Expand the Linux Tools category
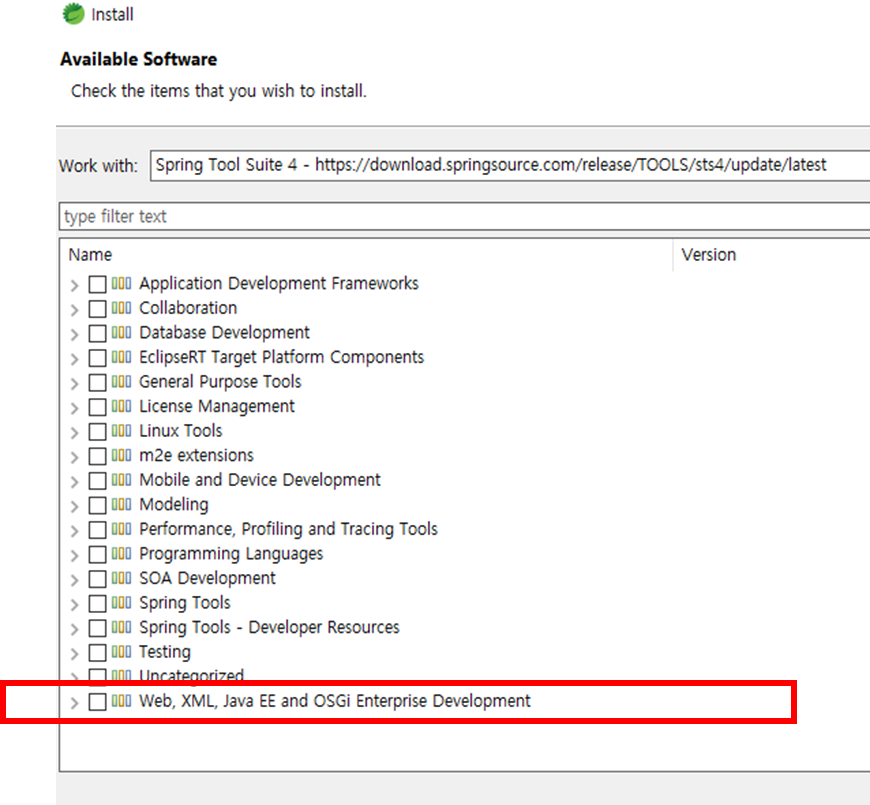 tap(74, 432)
